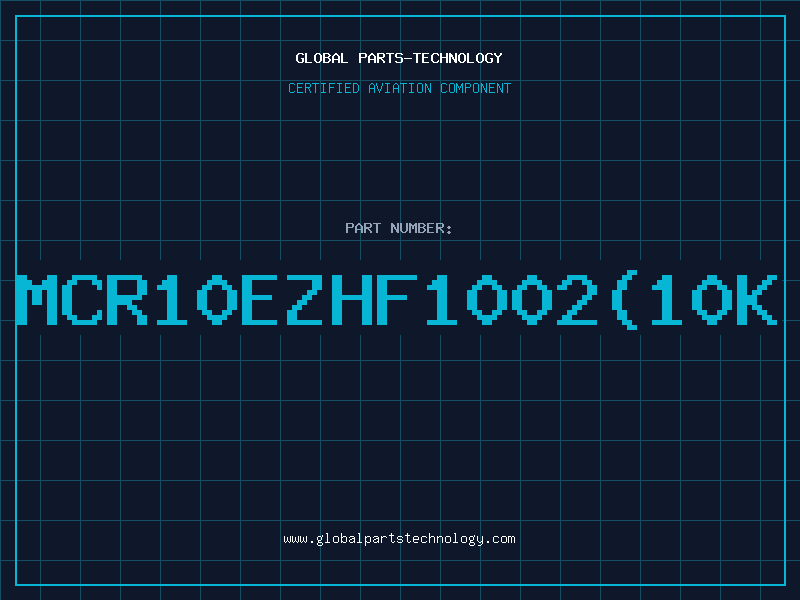Click the word NUMBER: in label
The width and height of the screenshot is (800, 600).
click(421, 228)
